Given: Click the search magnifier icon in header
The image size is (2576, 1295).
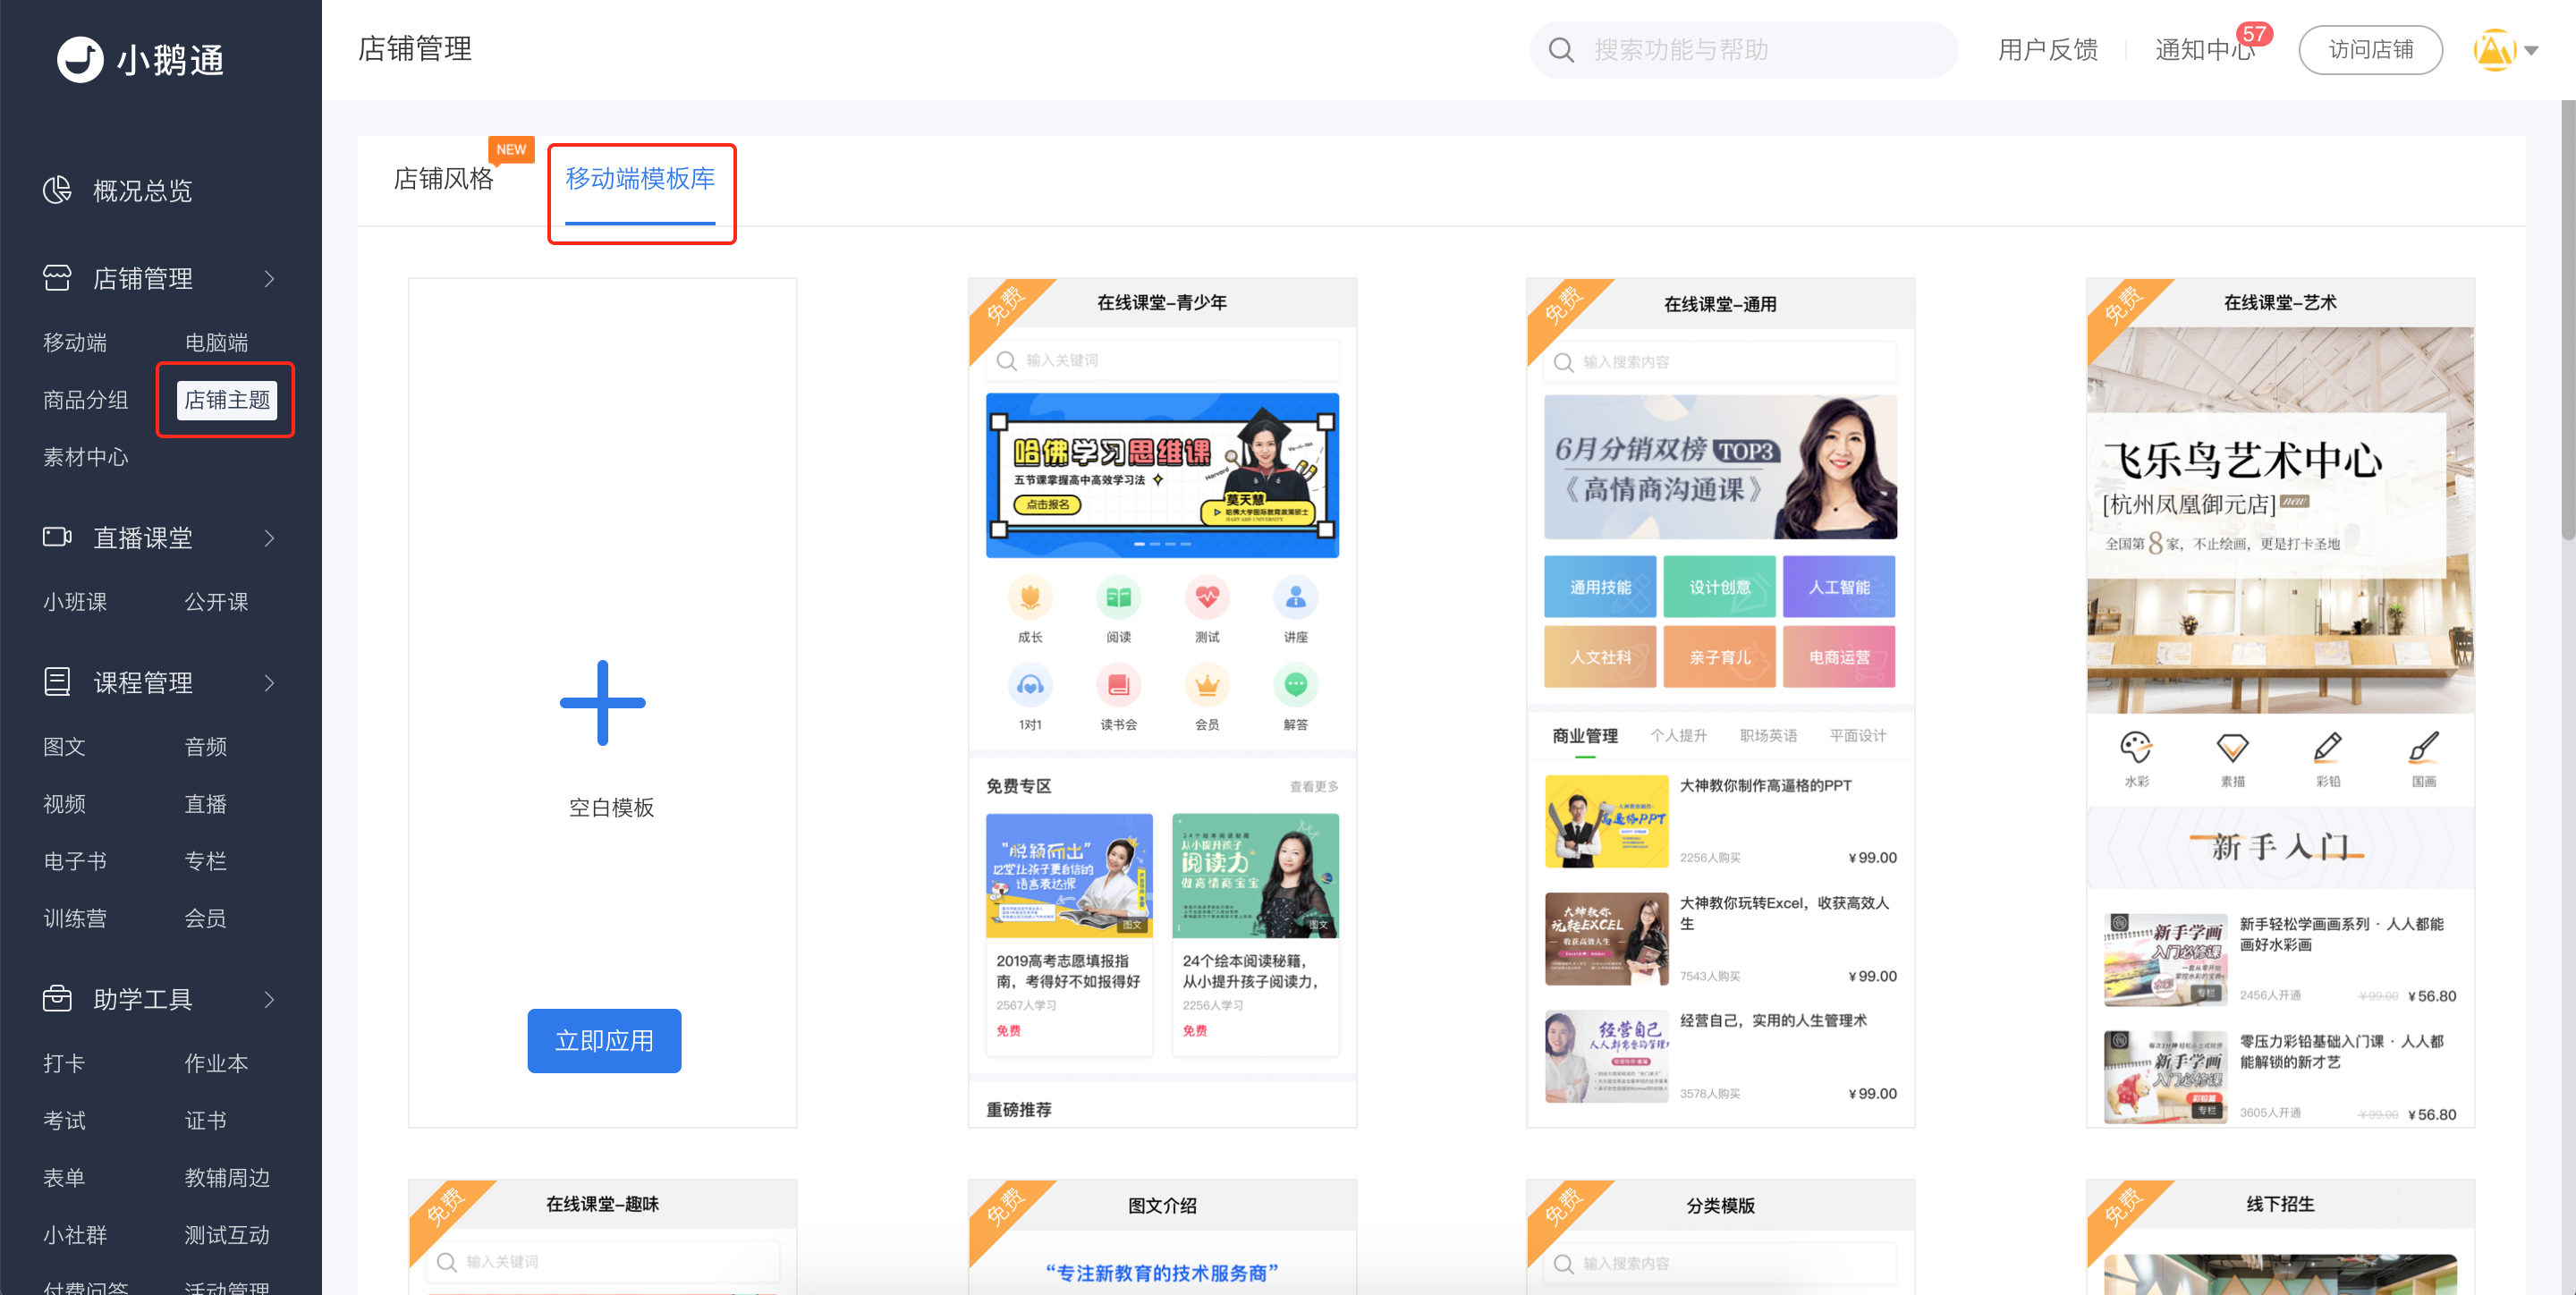Looking at the screenshot, I should (1561, 50).
